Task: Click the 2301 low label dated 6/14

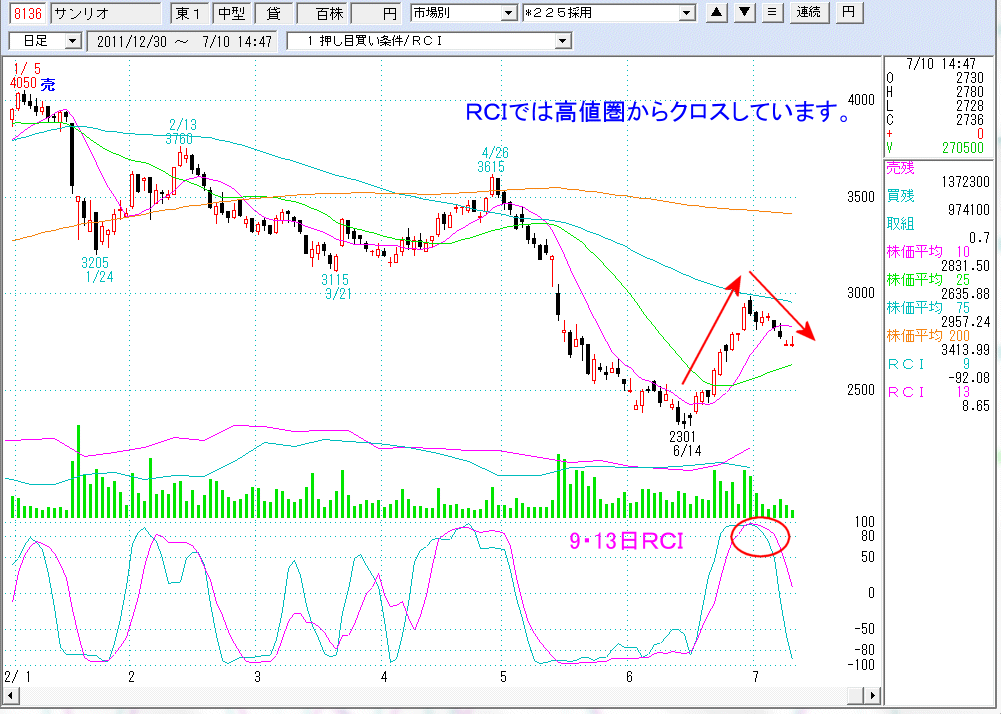Action: [682, 437]
